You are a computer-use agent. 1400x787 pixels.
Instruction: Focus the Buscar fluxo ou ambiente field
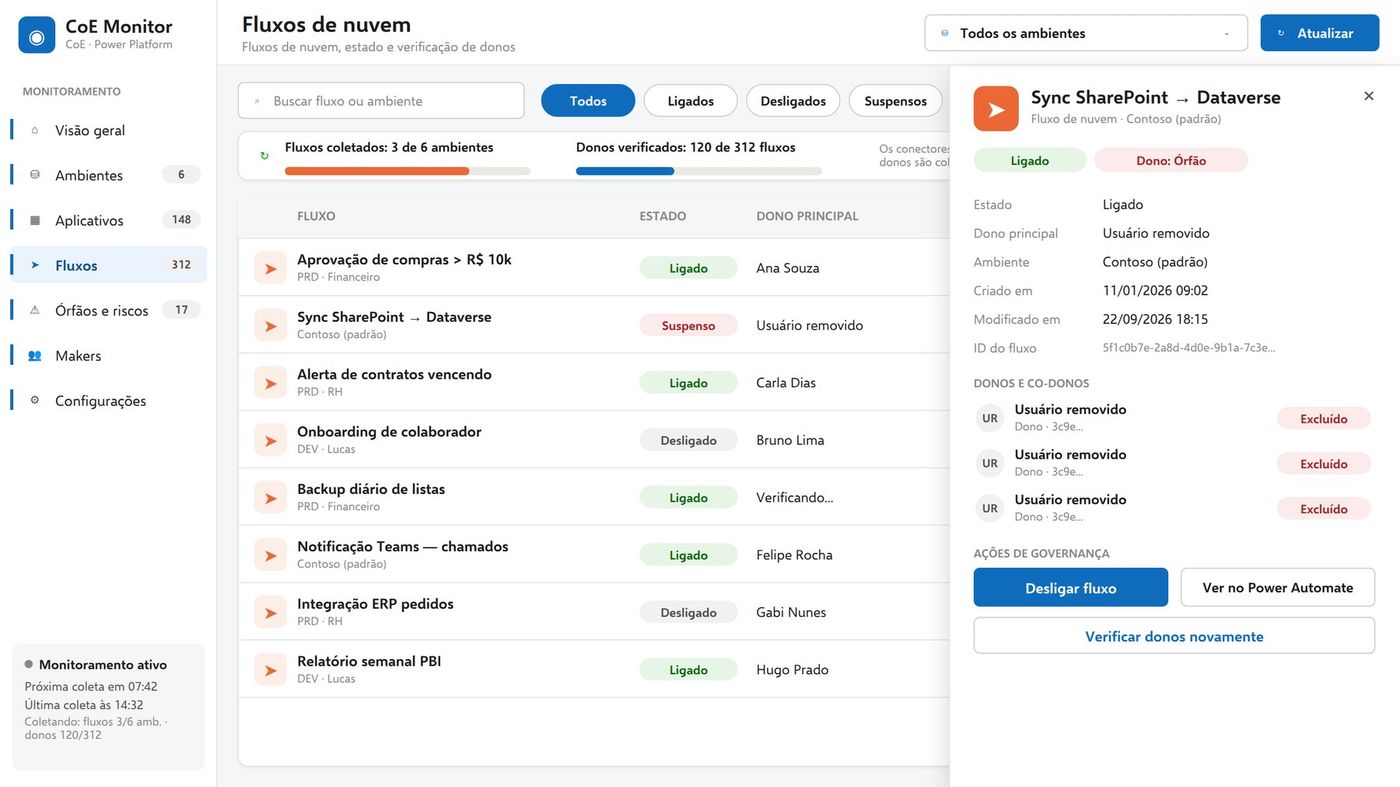pyautogui.click(x=381, y=101)
